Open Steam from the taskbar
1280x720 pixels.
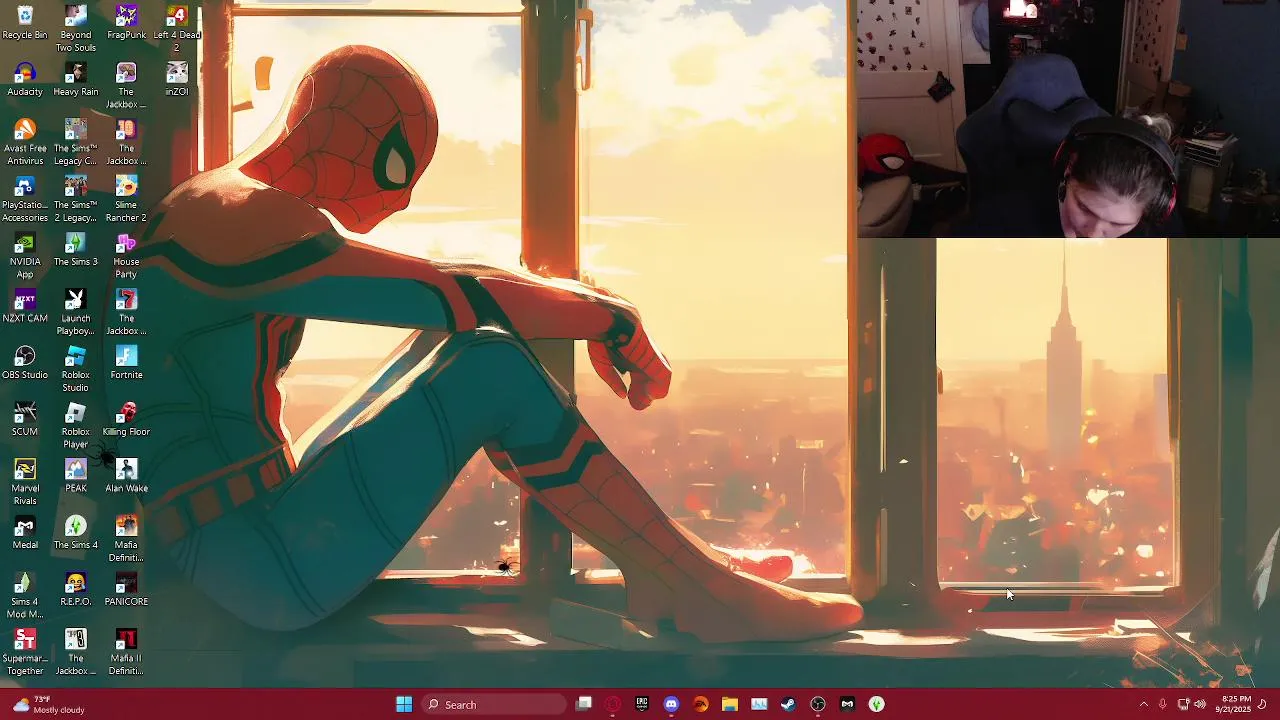(788, 704)
